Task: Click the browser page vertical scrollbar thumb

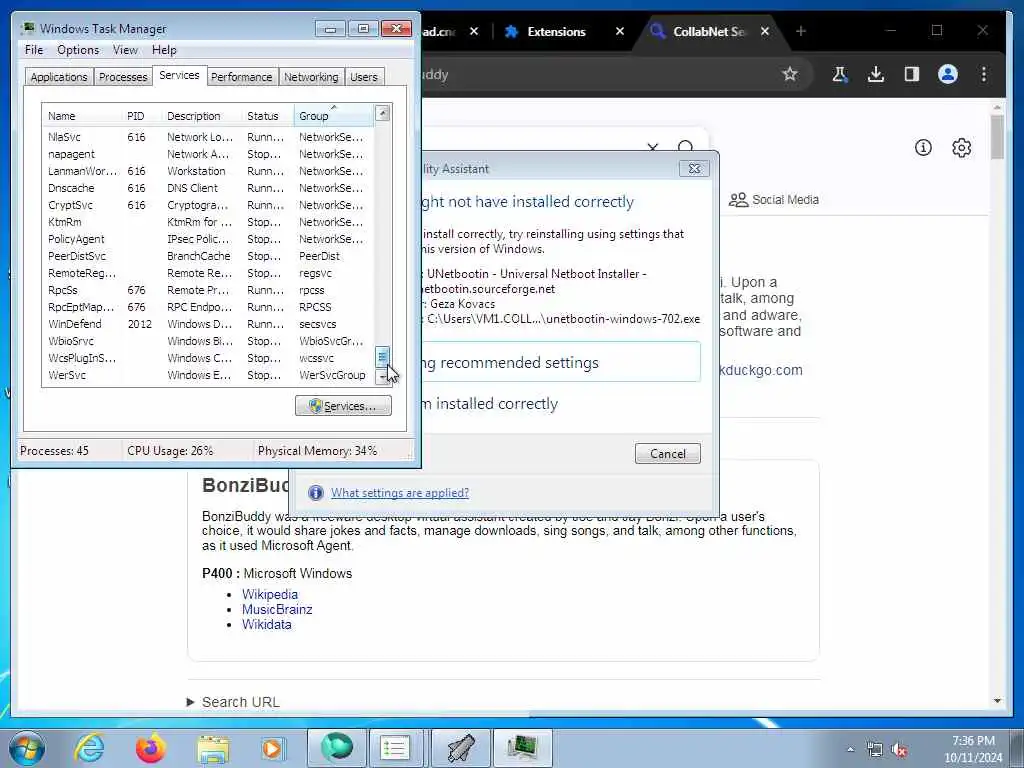Action: tap(997, 137)
